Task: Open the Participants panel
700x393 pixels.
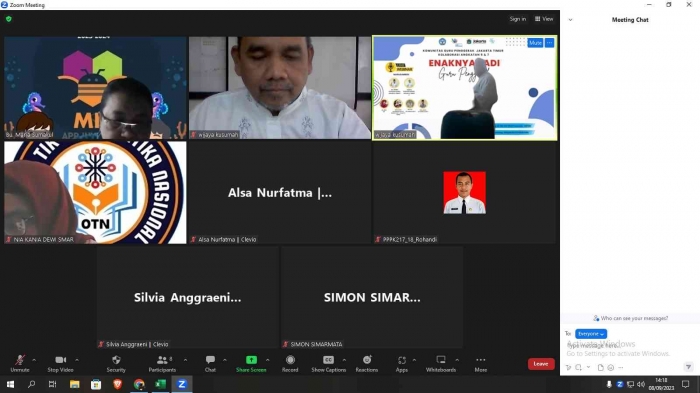Action: click(162, 363)
